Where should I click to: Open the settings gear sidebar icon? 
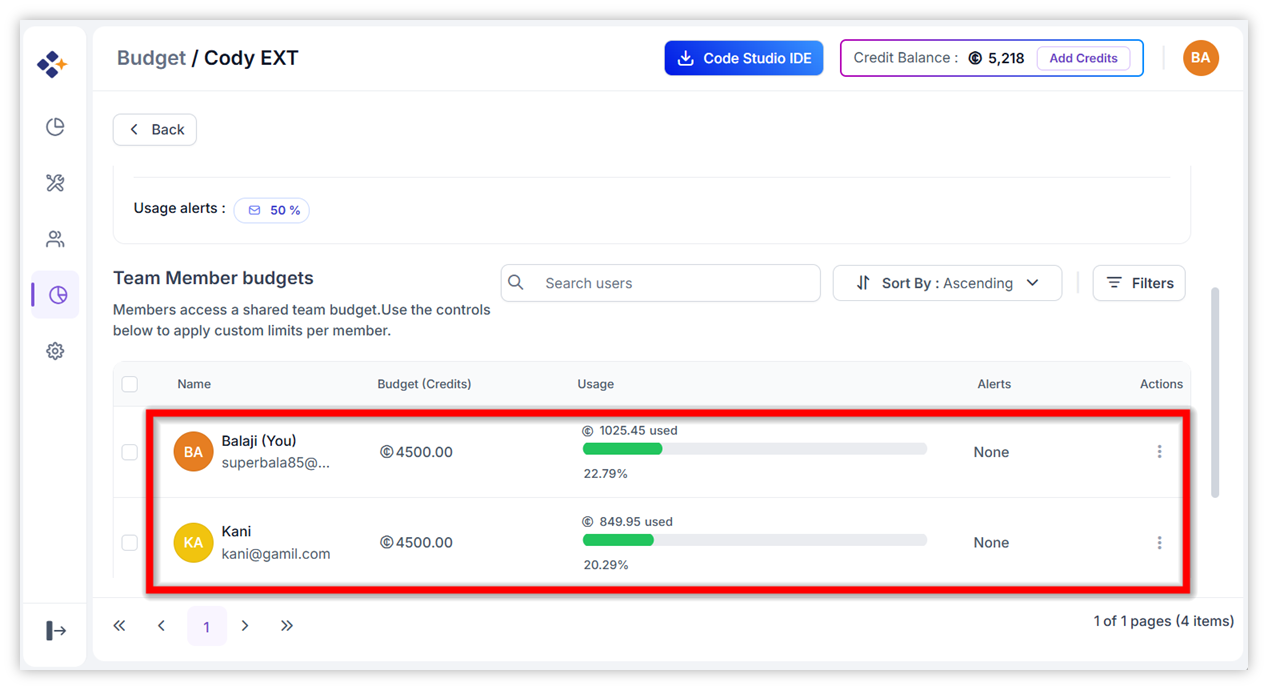[55, 351]
